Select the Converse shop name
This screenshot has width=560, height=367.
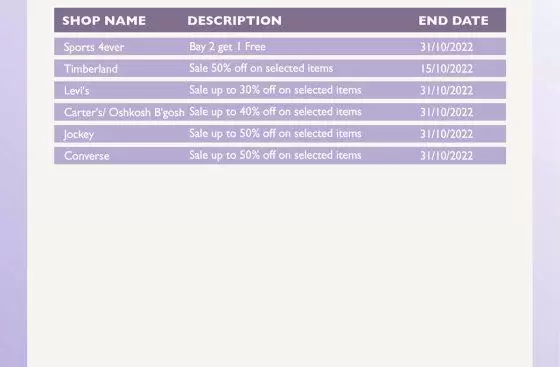[87, 156]
